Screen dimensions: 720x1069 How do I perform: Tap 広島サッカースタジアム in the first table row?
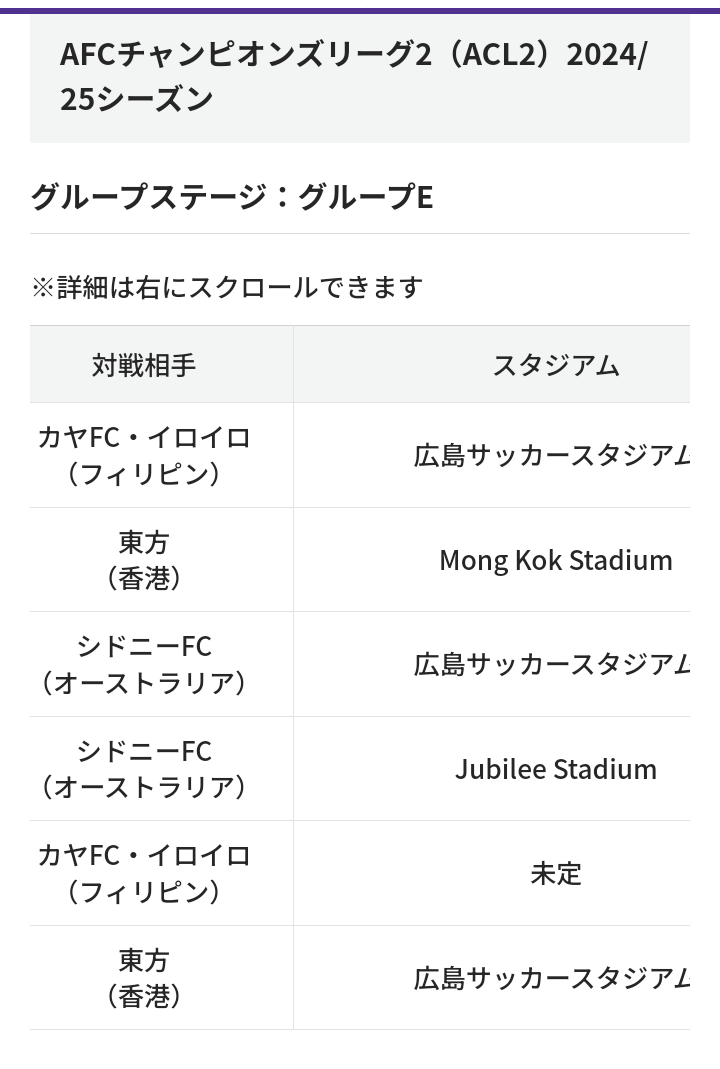(x=552, y=456)
